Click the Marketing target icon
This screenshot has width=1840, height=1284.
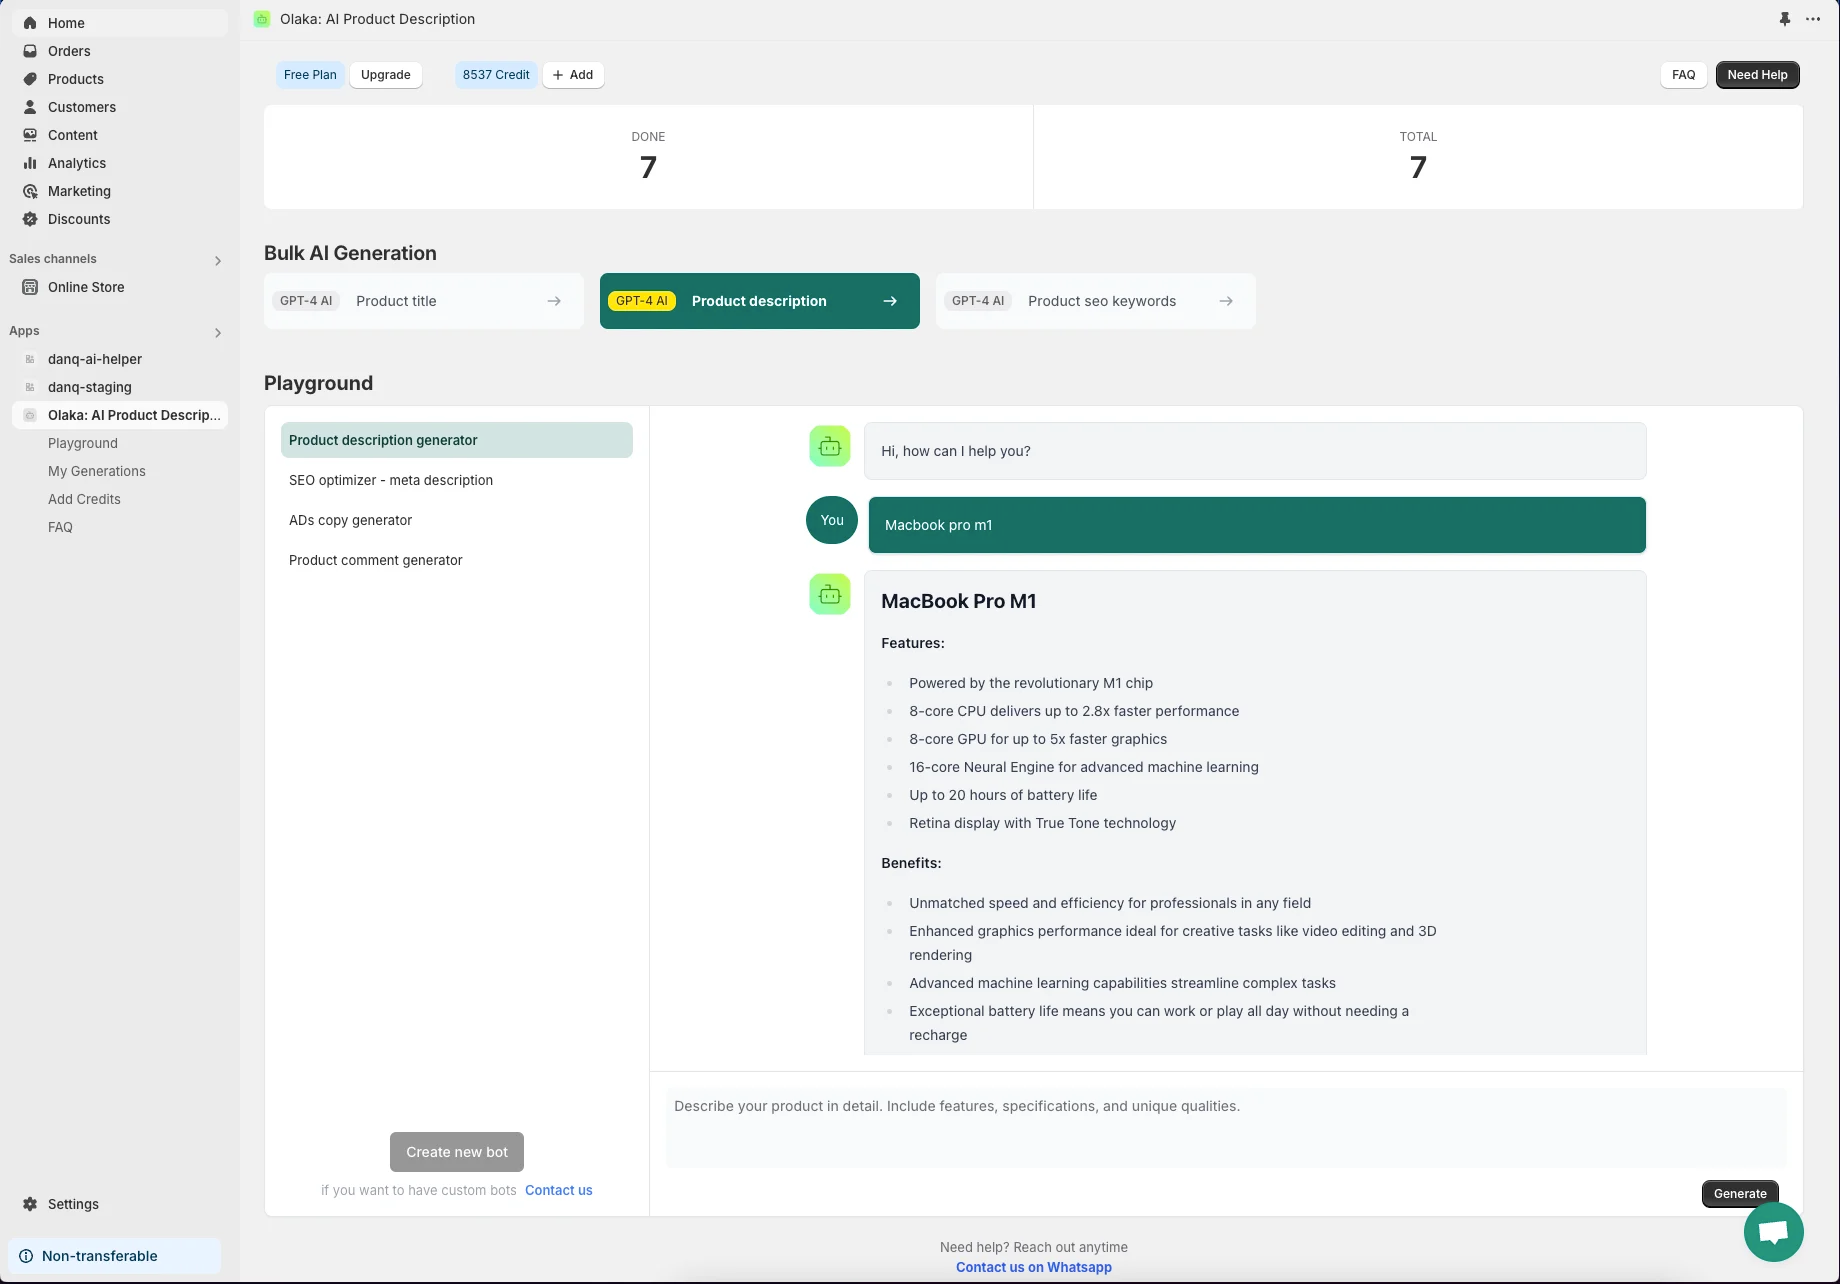pyautogui.click(x=30, y=191)
